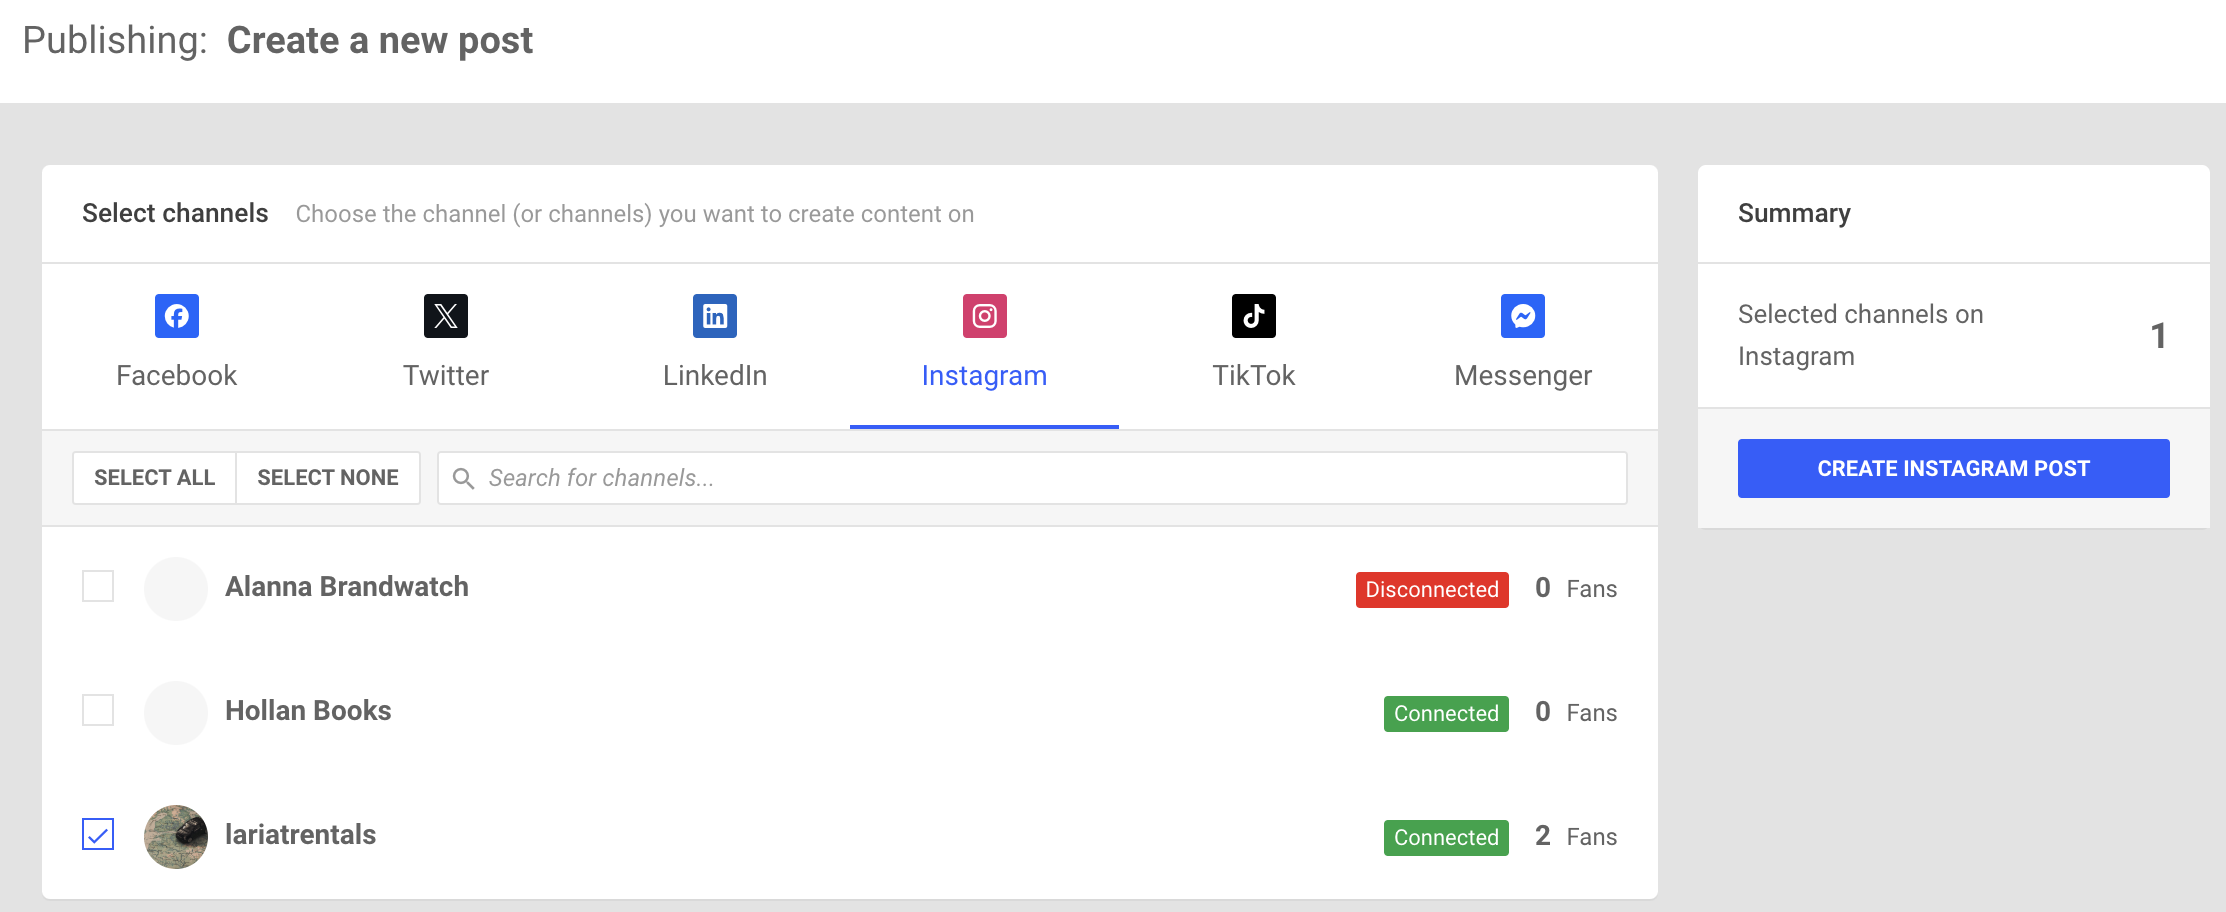Click the Instagram logo icon
2226x912 pixels.
985,316
